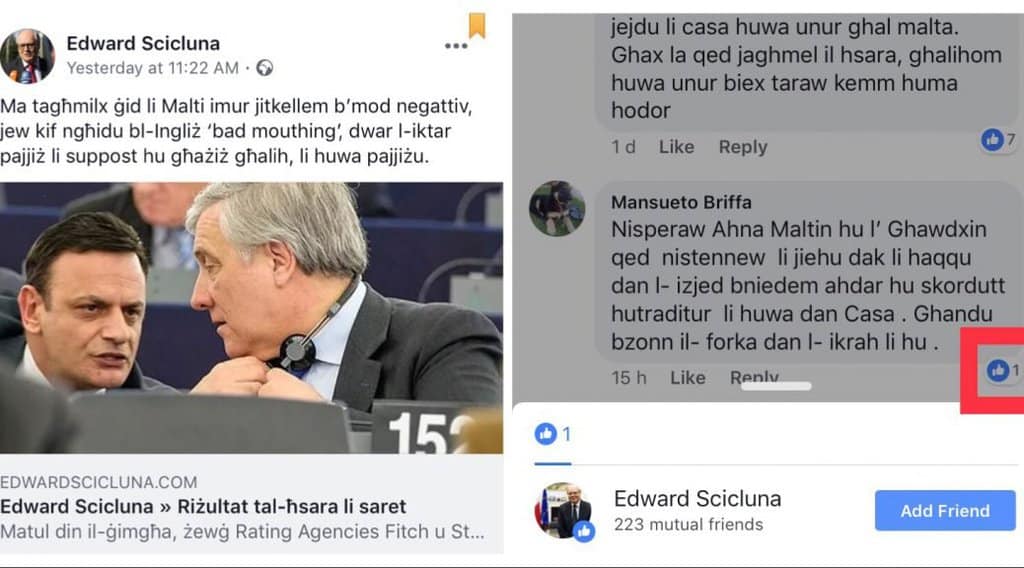The image size is (1024, 568).
Task: Like Mansueto Briffa's comment
Action: (688, 377)
